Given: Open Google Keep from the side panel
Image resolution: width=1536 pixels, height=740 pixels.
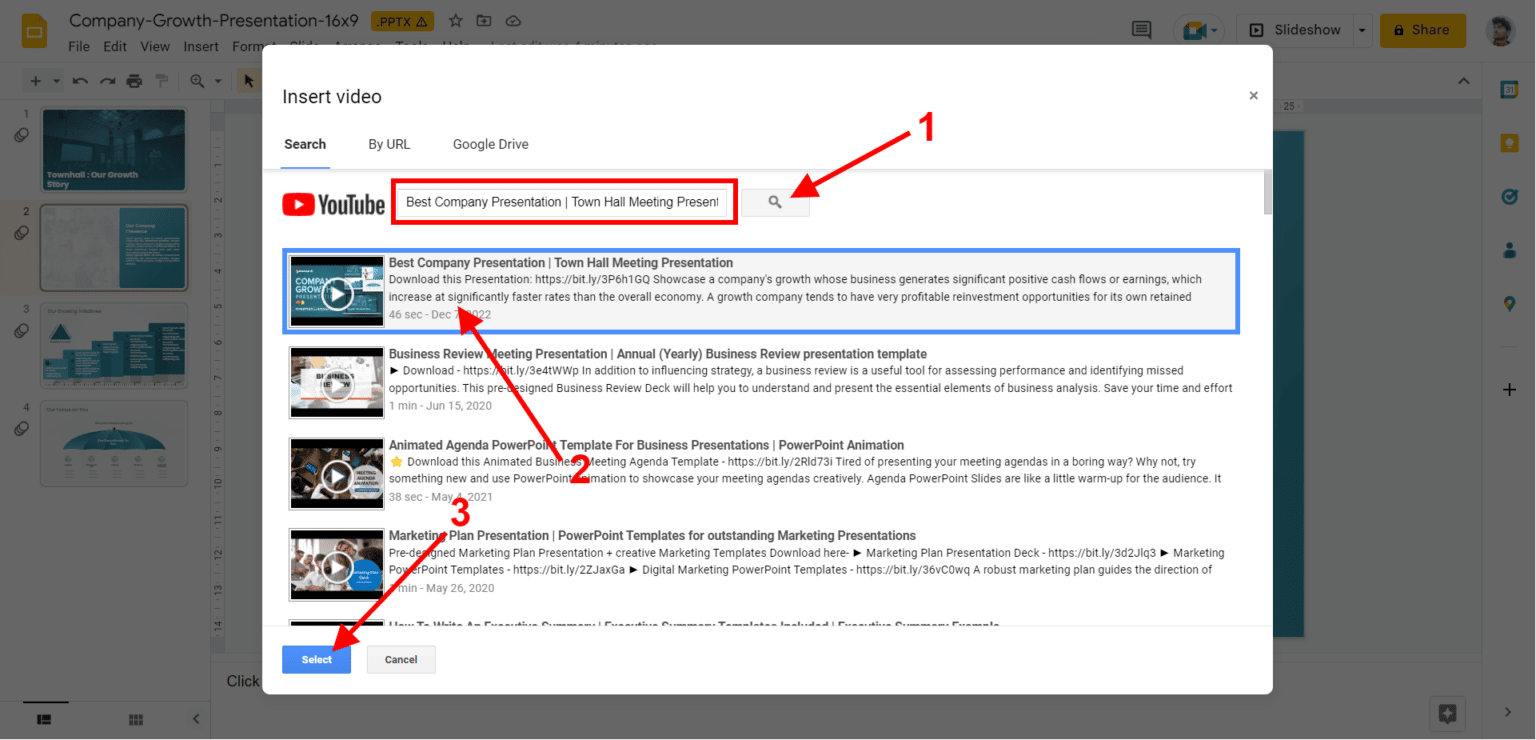Looking at the screenshot, I should 1510,142.
